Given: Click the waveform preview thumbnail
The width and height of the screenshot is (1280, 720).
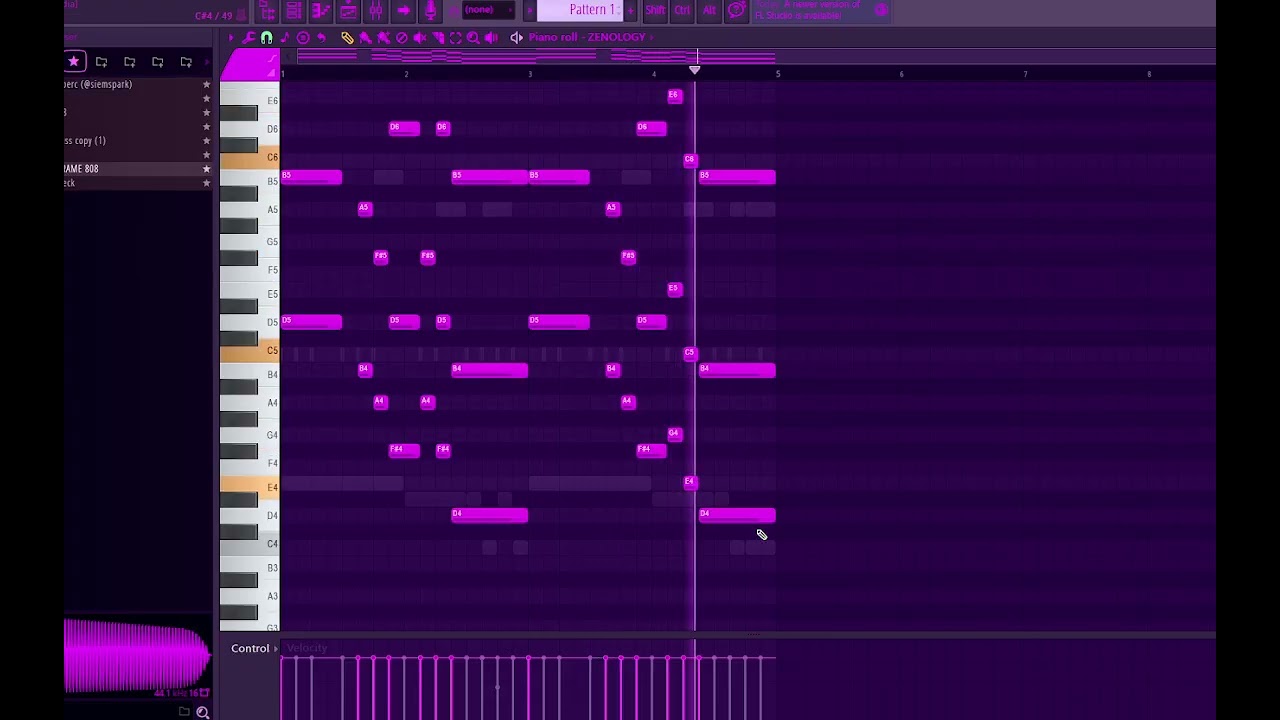Looking at the screenshot, I should pos(138,656).
